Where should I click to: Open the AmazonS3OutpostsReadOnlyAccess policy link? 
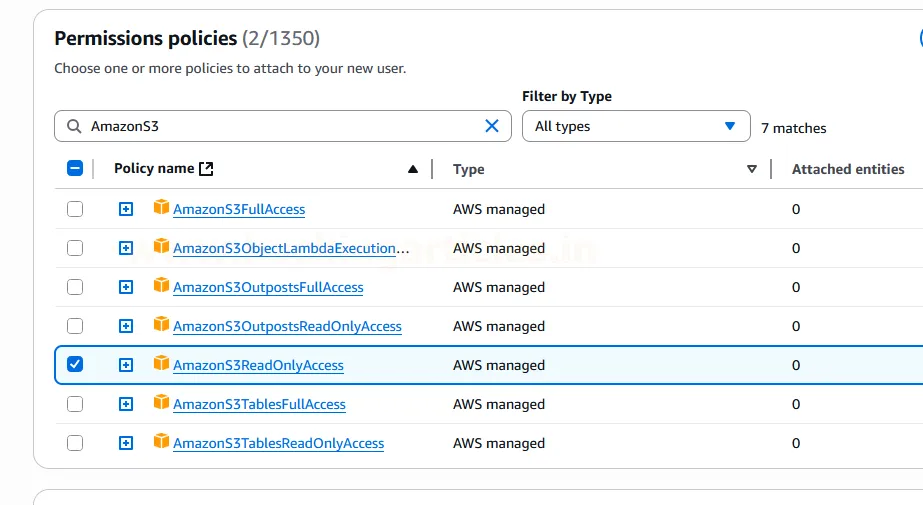[287, 326]
